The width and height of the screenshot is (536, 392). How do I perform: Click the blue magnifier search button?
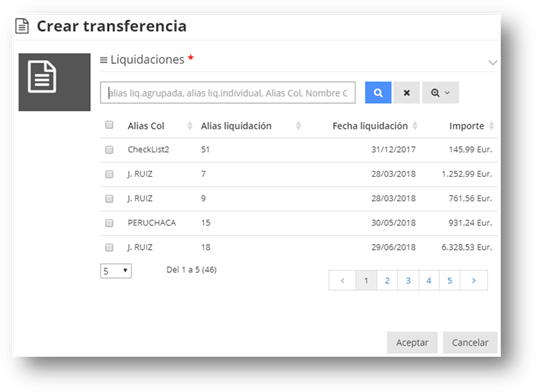pyautogui.click(x=378, y=92)
